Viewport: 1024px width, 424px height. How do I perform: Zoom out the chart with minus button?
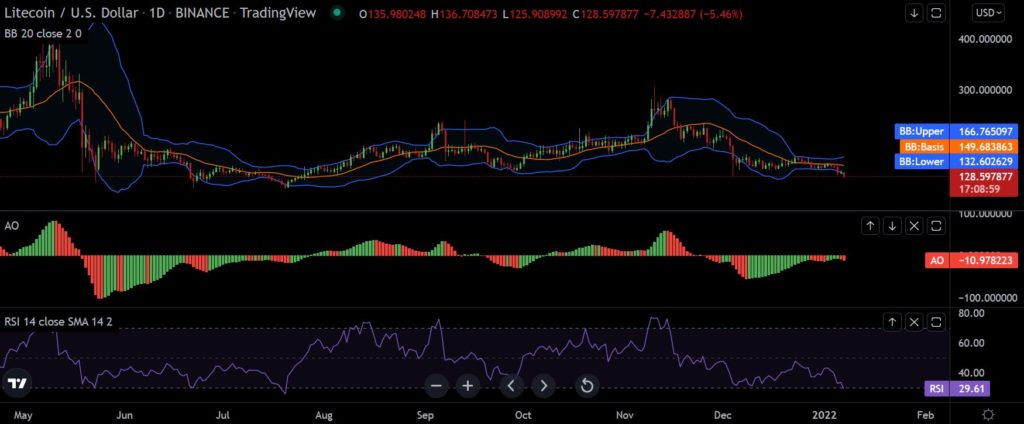pos(436,386)
